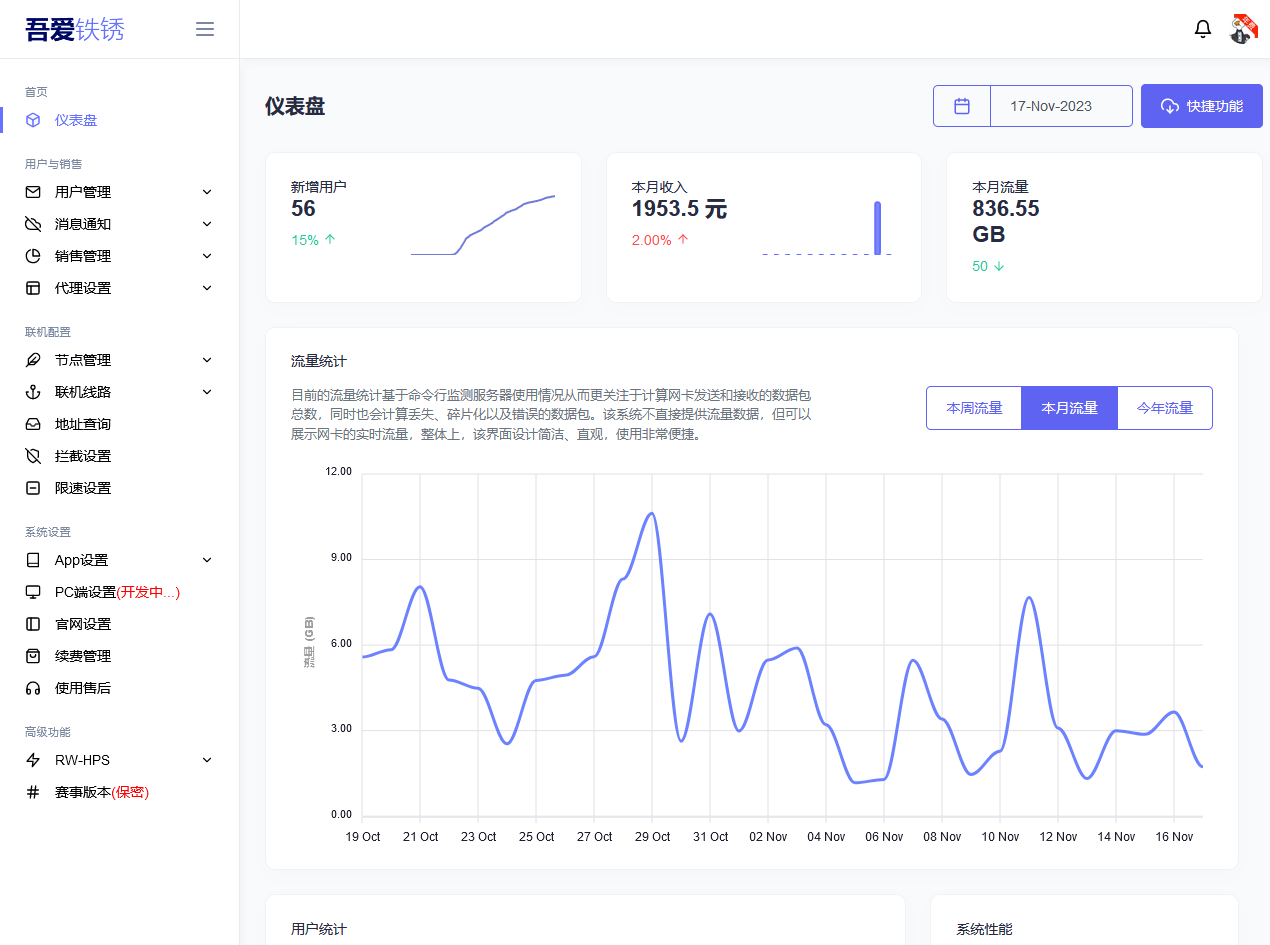
Task: Click the RW-HPS lightning bolt icon
Action: coord(33,760)
